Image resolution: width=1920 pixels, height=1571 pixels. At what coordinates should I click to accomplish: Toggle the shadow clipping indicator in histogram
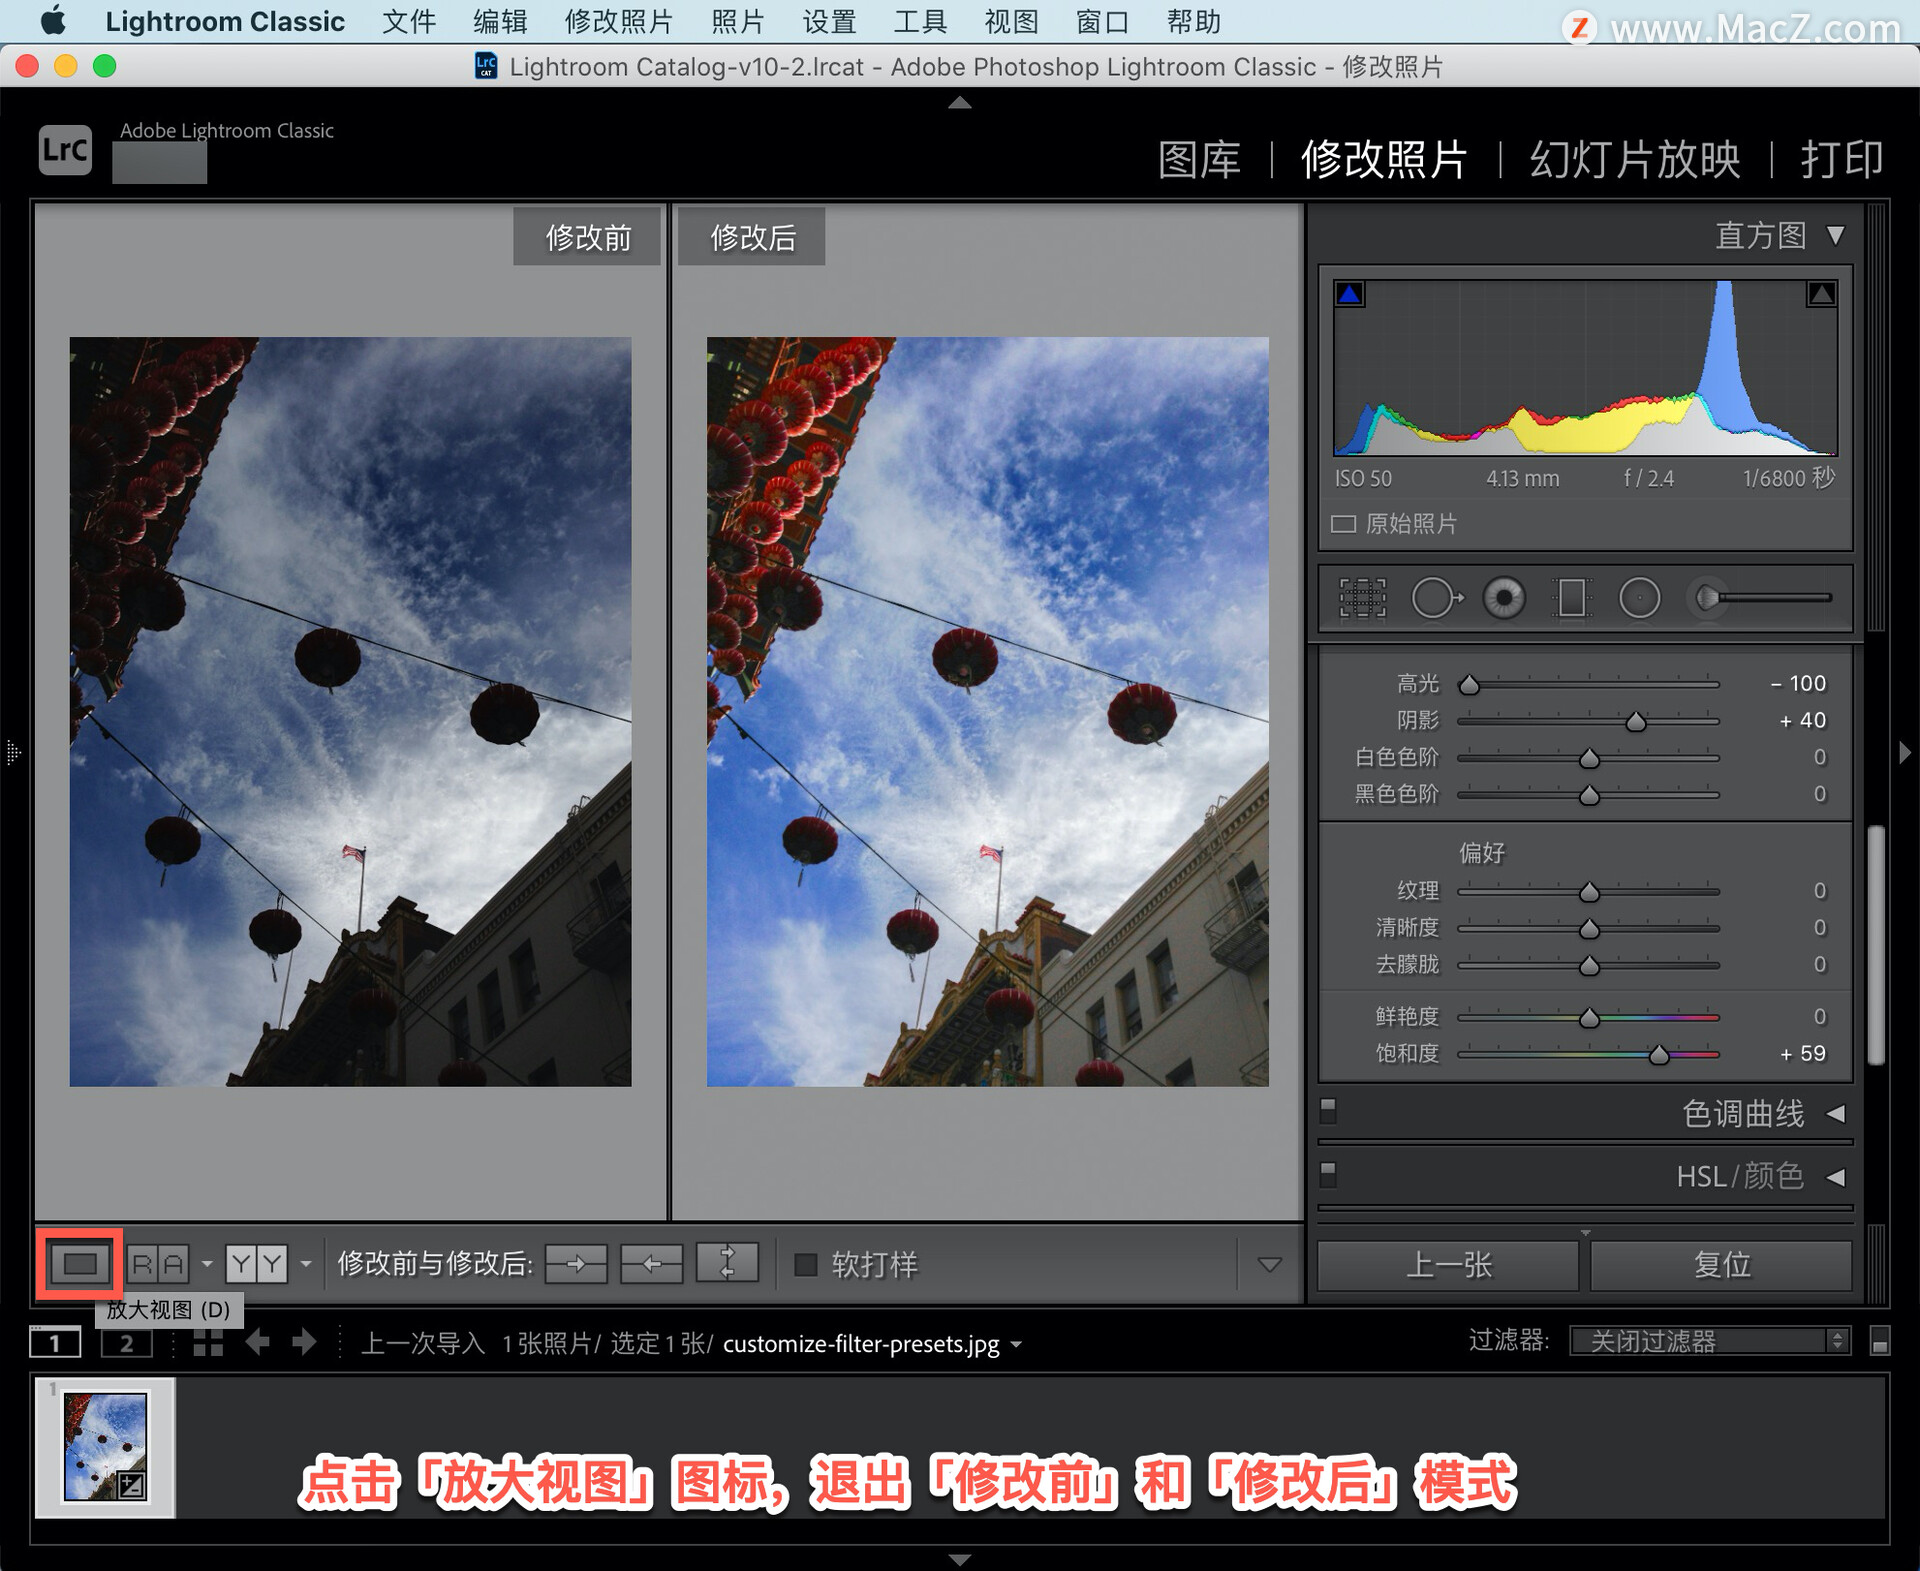pos(1350,294)
